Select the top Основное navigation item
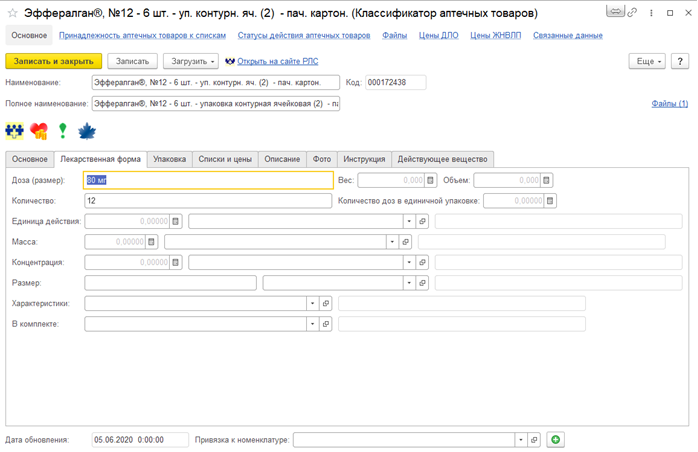The height and width of the screenshot is (452, 698). tap(29, 36)
